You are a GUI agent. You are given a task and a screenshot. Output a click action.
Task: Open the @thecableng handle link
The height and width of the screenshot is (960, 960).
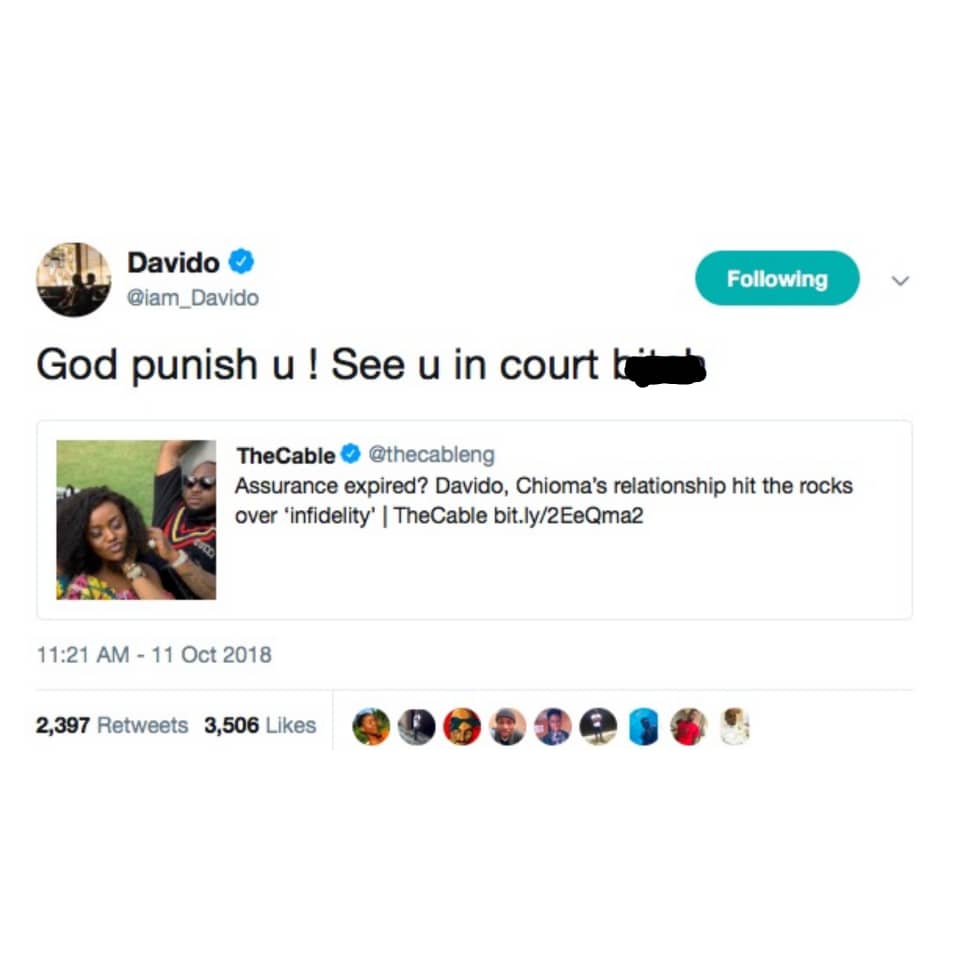(x=431, y=454)
